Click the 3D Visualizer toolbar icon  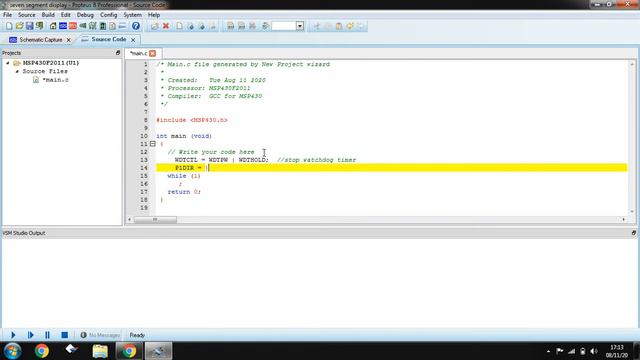click(x=83, y=26)
